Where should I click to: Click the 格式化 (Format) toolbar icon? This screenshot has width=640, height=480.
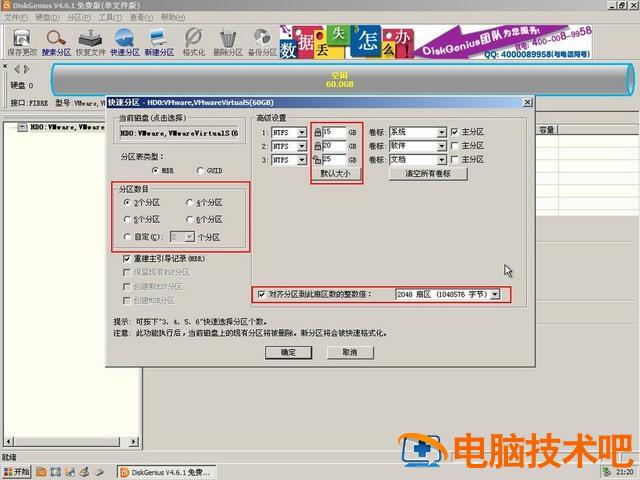click(195, 40)
